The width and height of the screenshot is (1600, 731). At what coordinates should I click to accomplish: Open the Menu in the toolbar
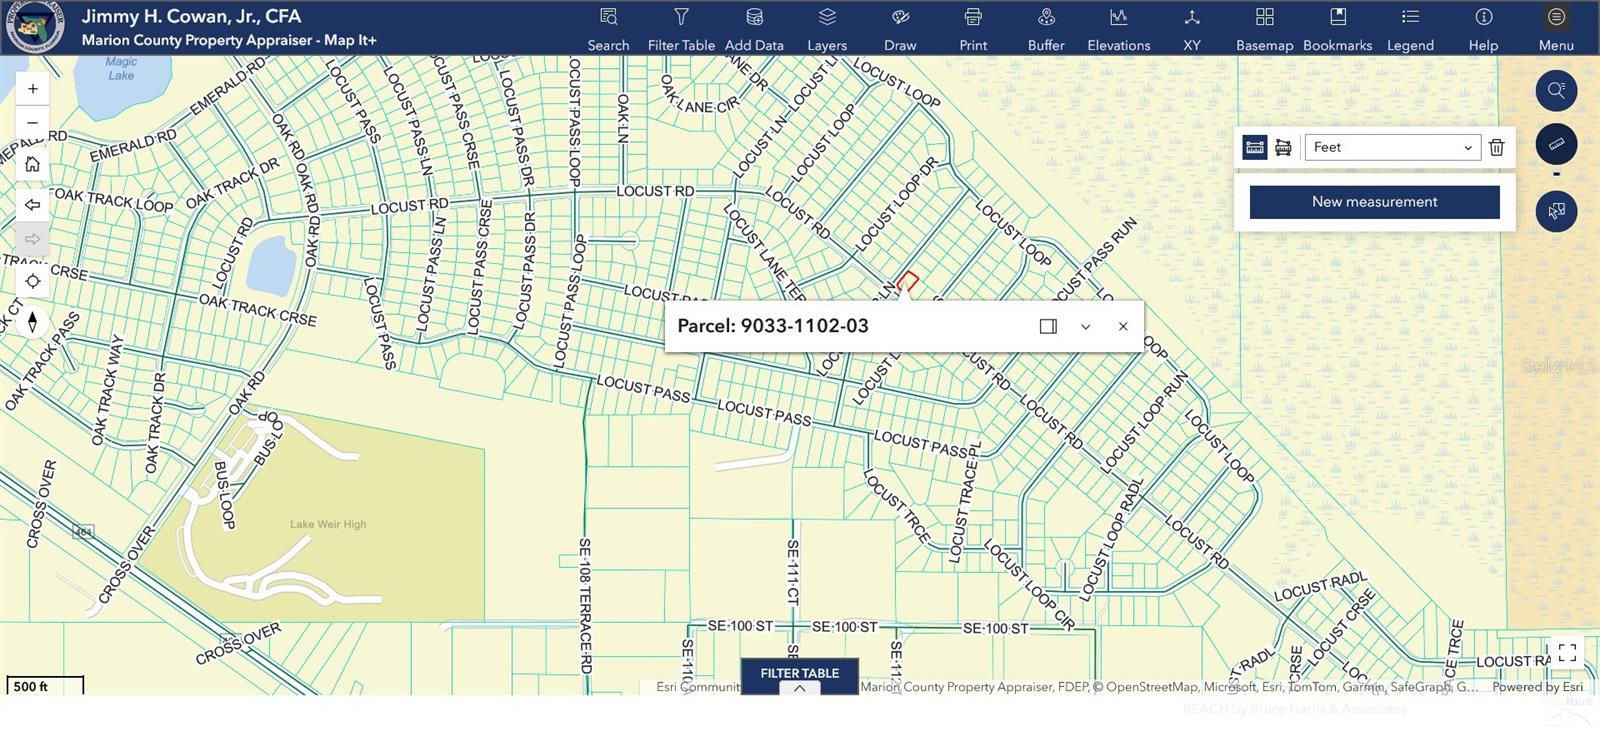coord(1556,28)
